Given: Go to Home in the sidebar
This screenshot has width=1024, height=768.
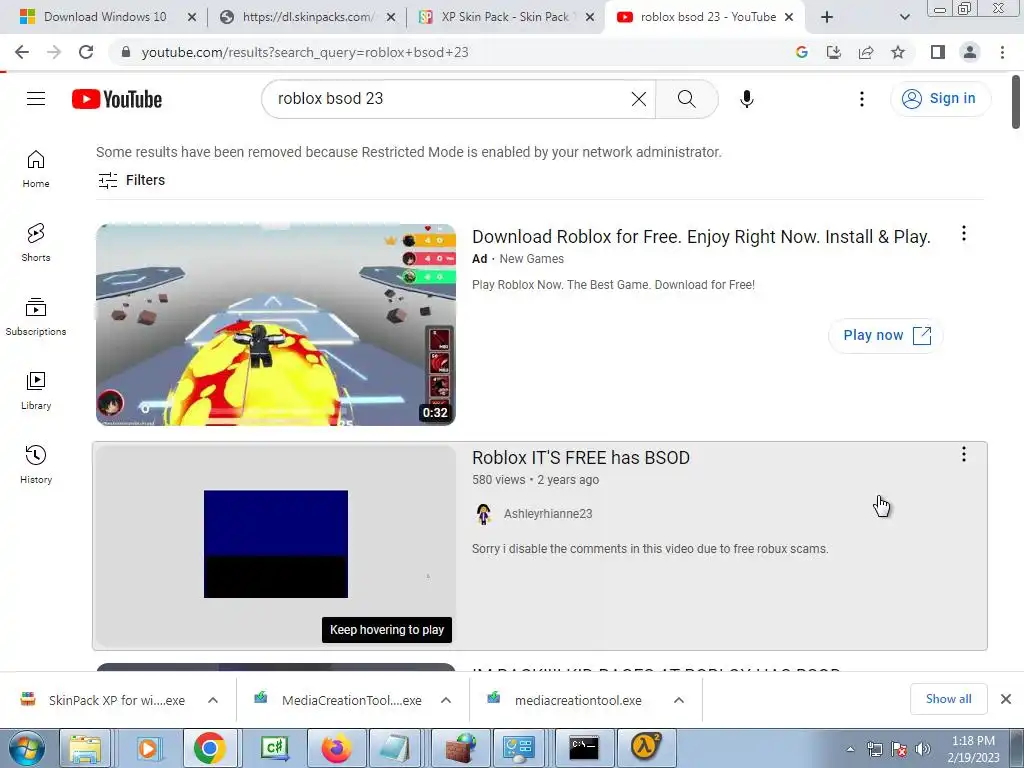Looking at the screenshot, I should pos(36,168).
